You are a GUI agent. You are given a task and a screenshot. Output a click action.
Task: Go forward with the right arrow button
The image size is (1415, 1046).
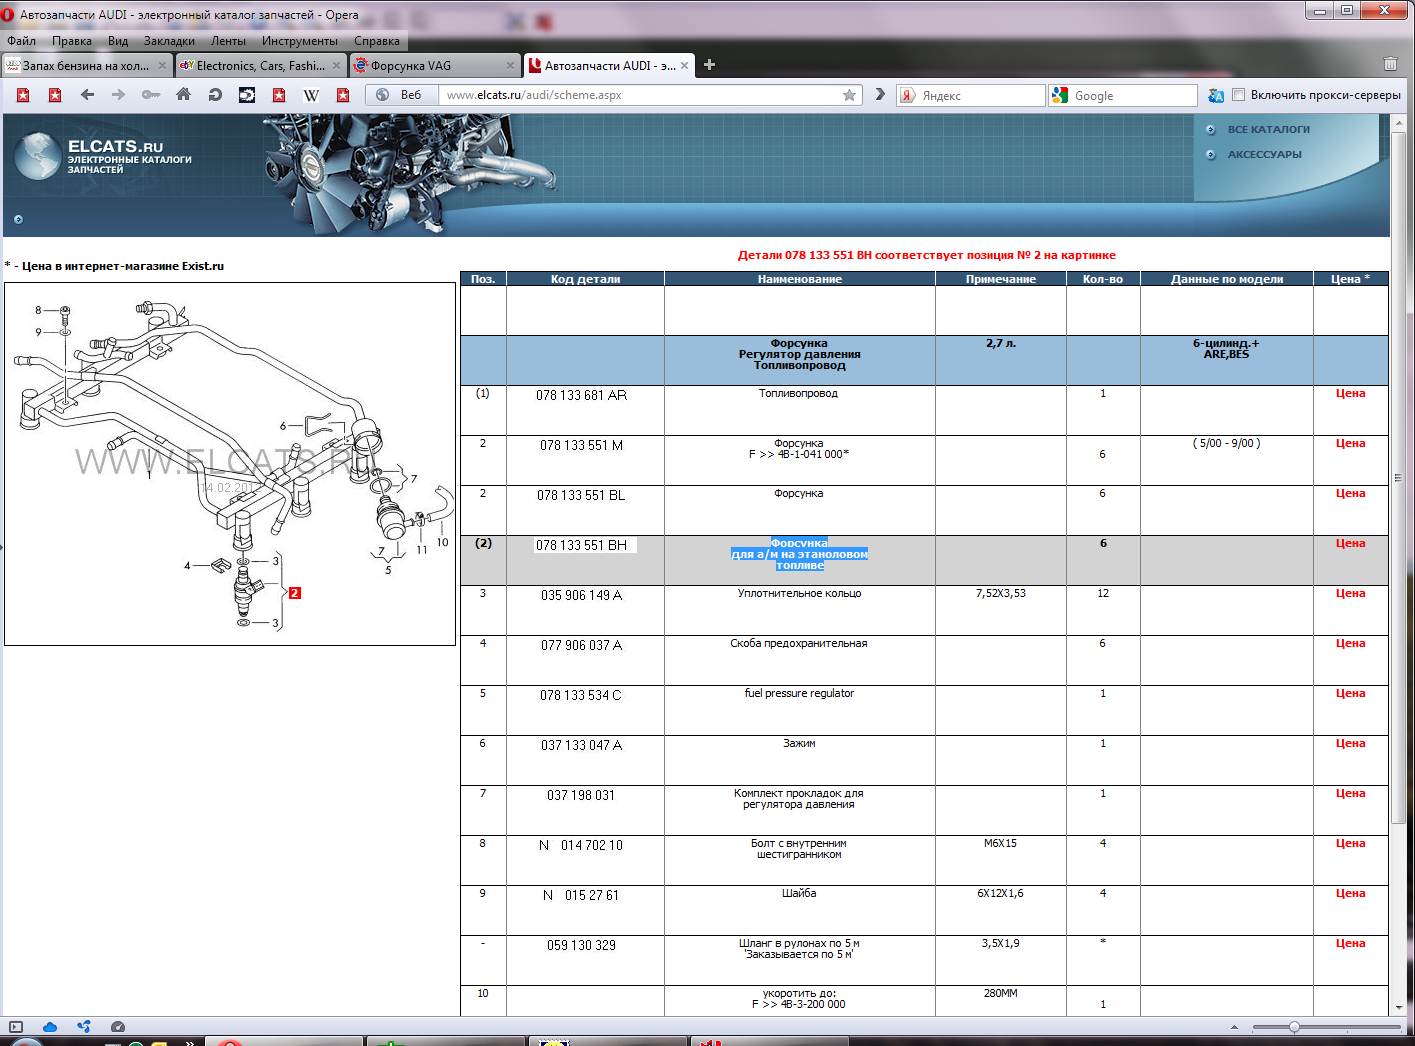point(119,95)
